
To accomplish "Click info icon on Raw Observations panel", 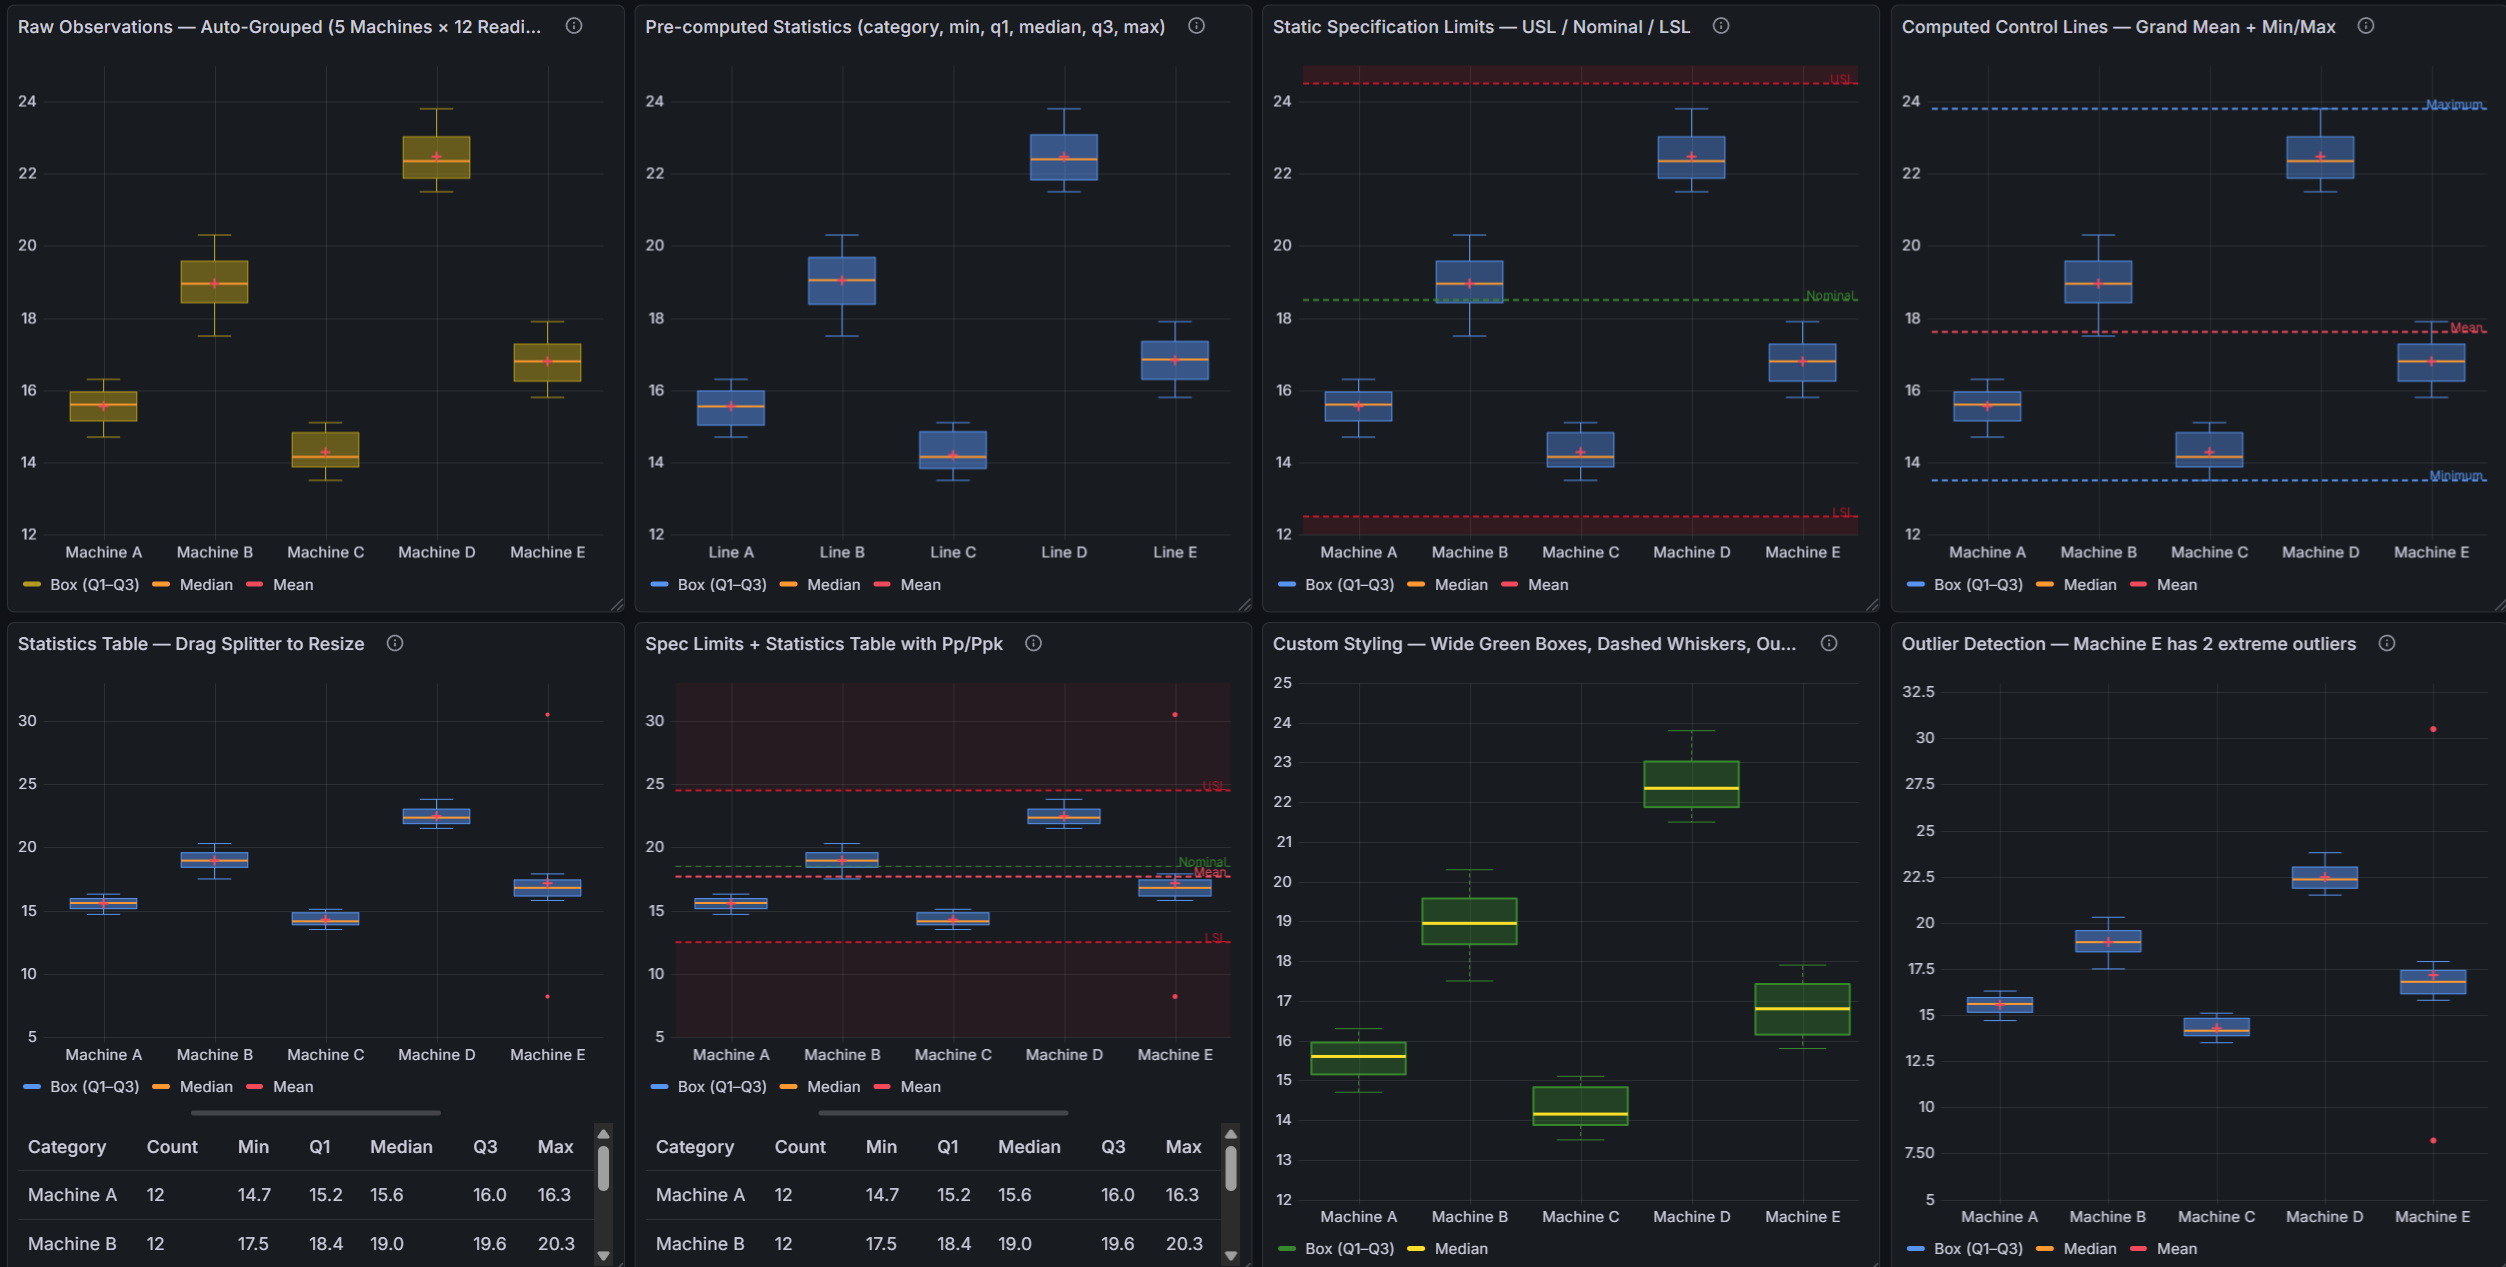I will 574,26.
